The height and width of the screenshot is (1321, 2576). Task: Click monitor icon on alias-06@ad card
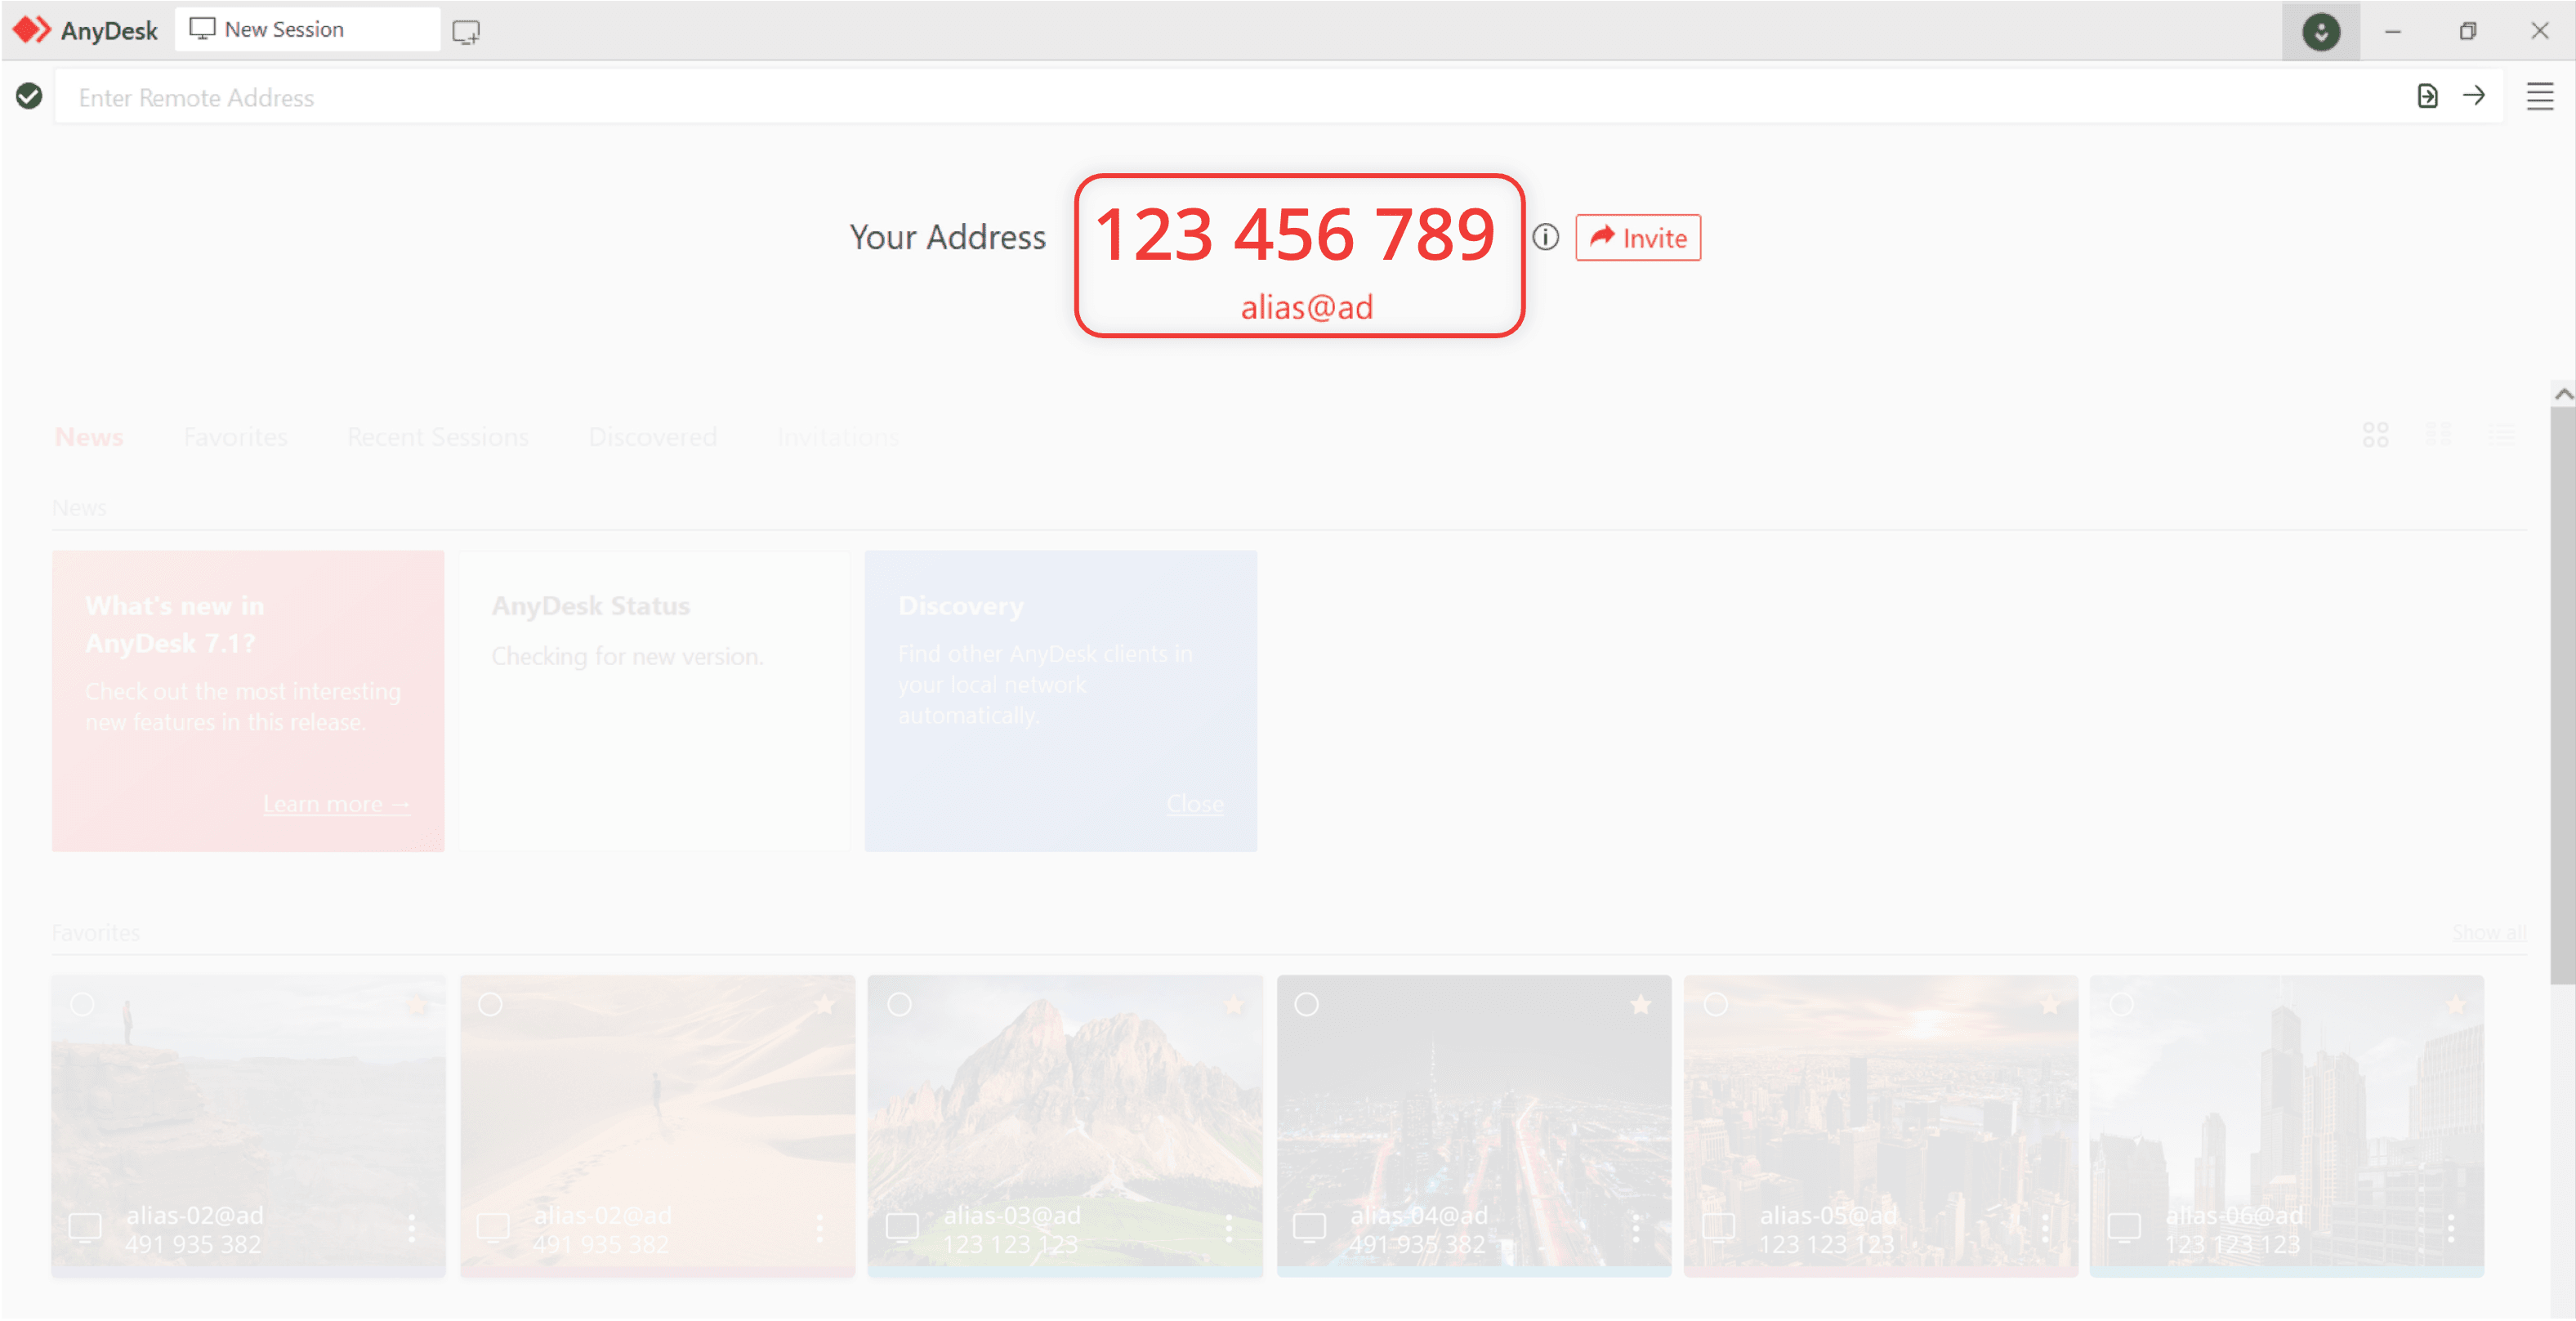pos(2123,1228)
